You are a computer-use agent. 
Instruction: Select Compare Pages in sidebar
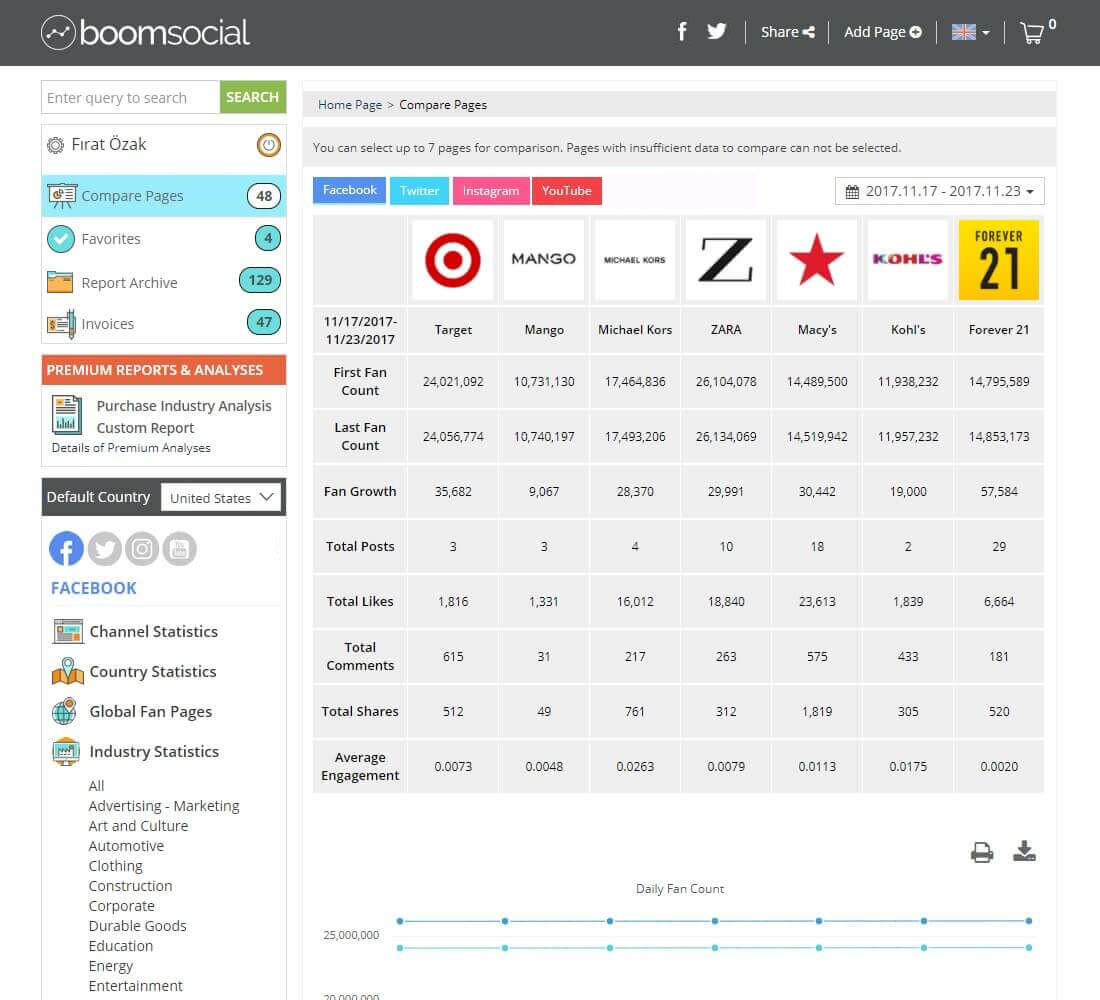tap(163, 196)
